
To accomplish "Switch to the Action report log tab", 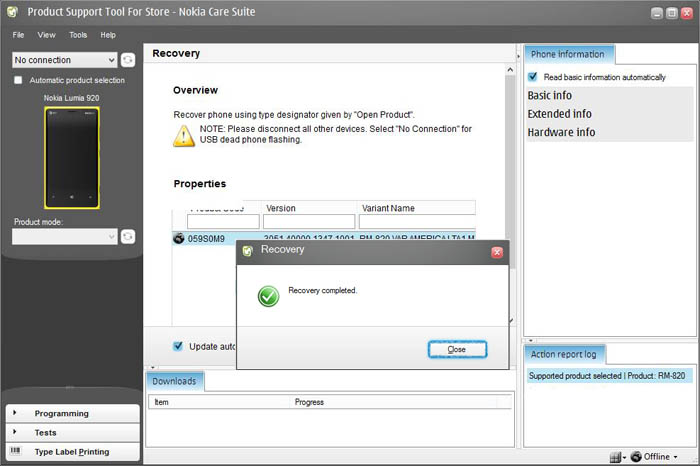I will [x=564, y=354].
